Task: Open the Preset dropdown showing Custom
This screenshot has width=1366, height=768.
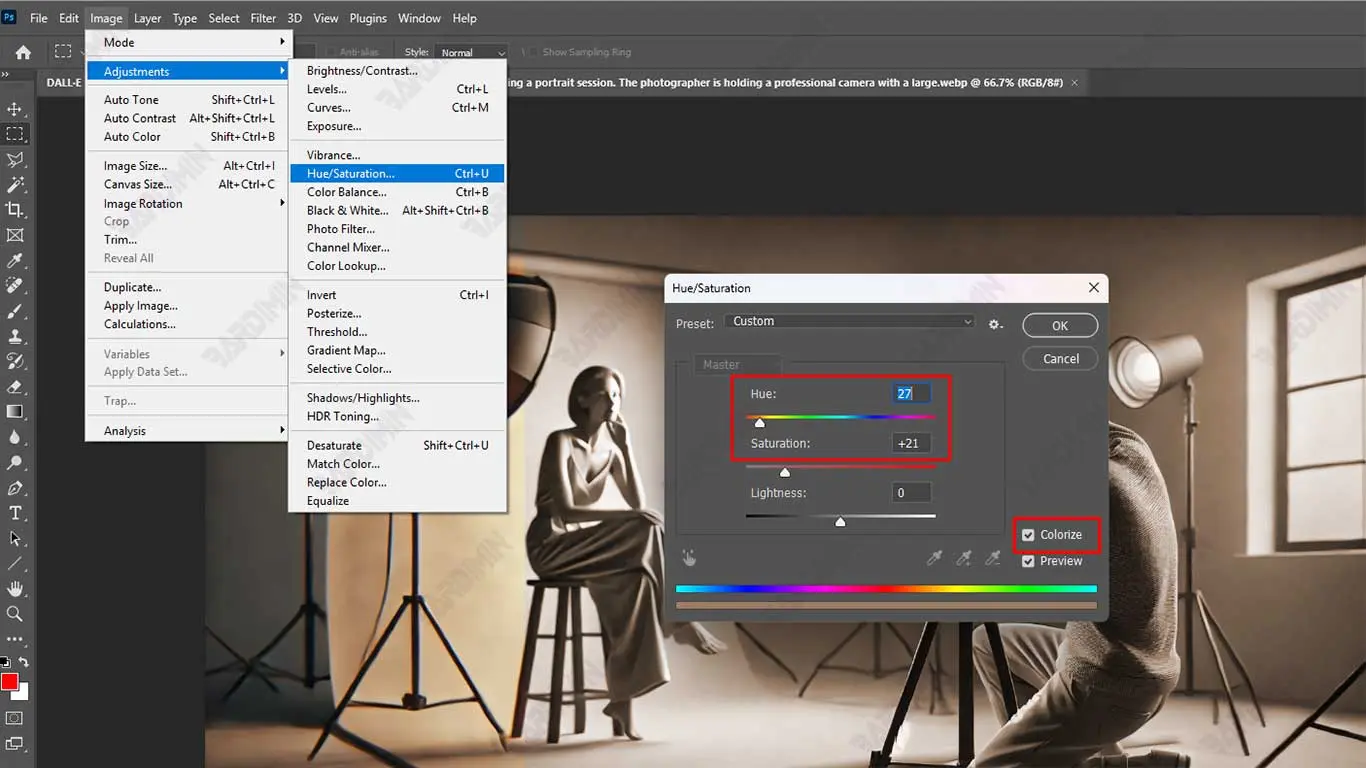Action: [x=851, y=322]
